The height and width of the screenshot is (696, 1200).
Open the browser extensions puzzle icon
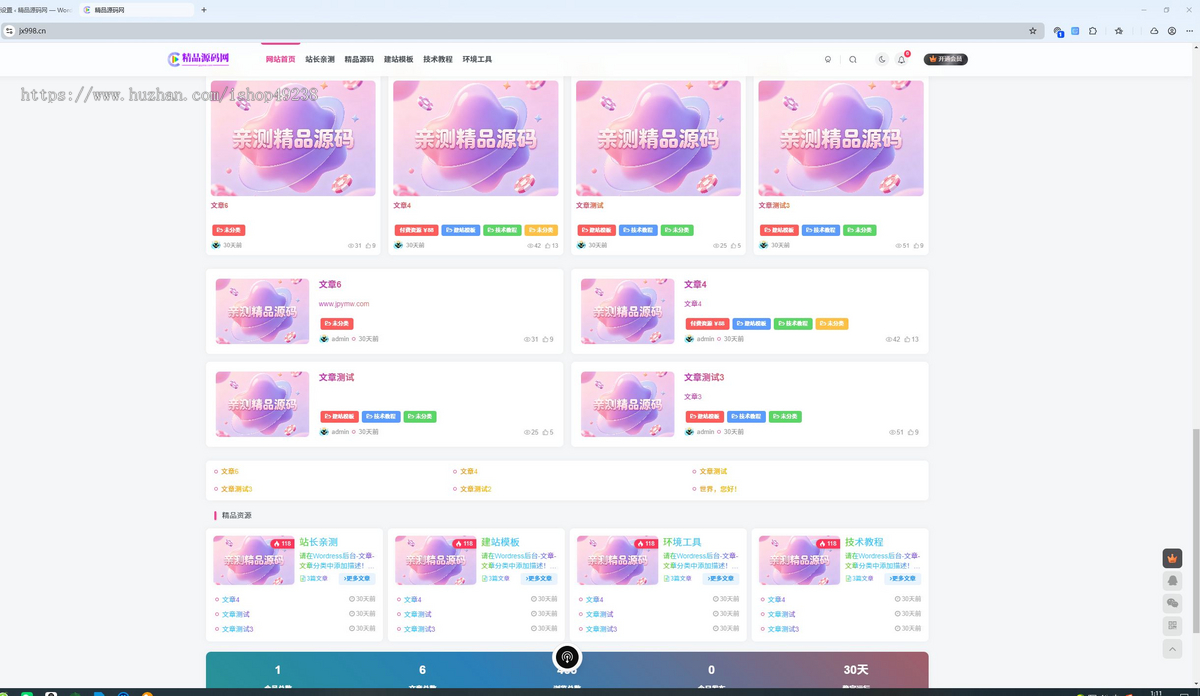click(x=1093, y=31)
